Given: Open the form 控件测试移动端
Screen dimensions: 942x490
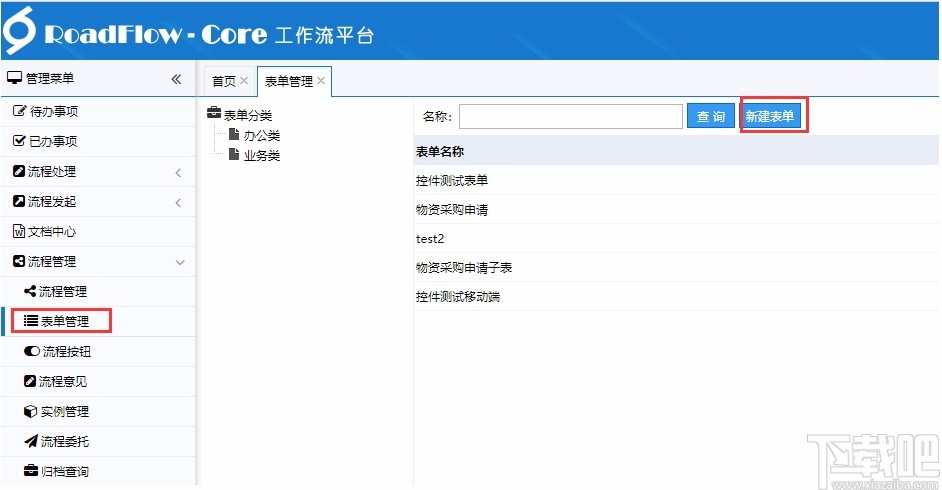Looking at the screenshot, I should point(458,296).
